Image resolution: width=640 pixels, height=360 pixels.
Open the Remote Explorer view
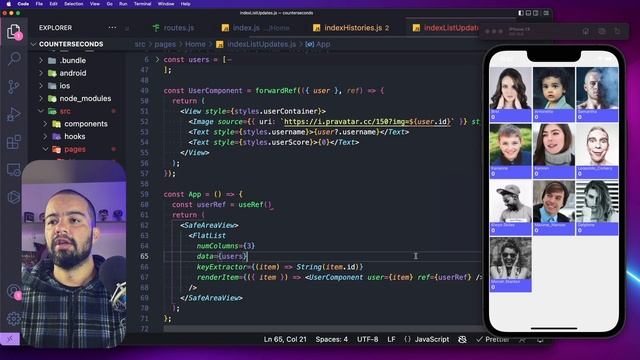coord(13,169)
